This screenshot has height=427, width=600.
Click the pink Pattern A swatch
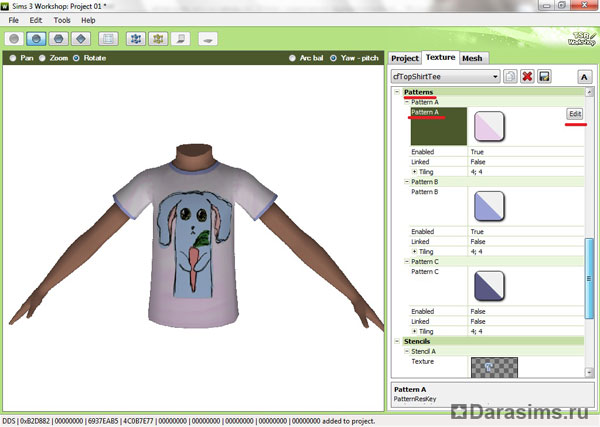[489, 126]
